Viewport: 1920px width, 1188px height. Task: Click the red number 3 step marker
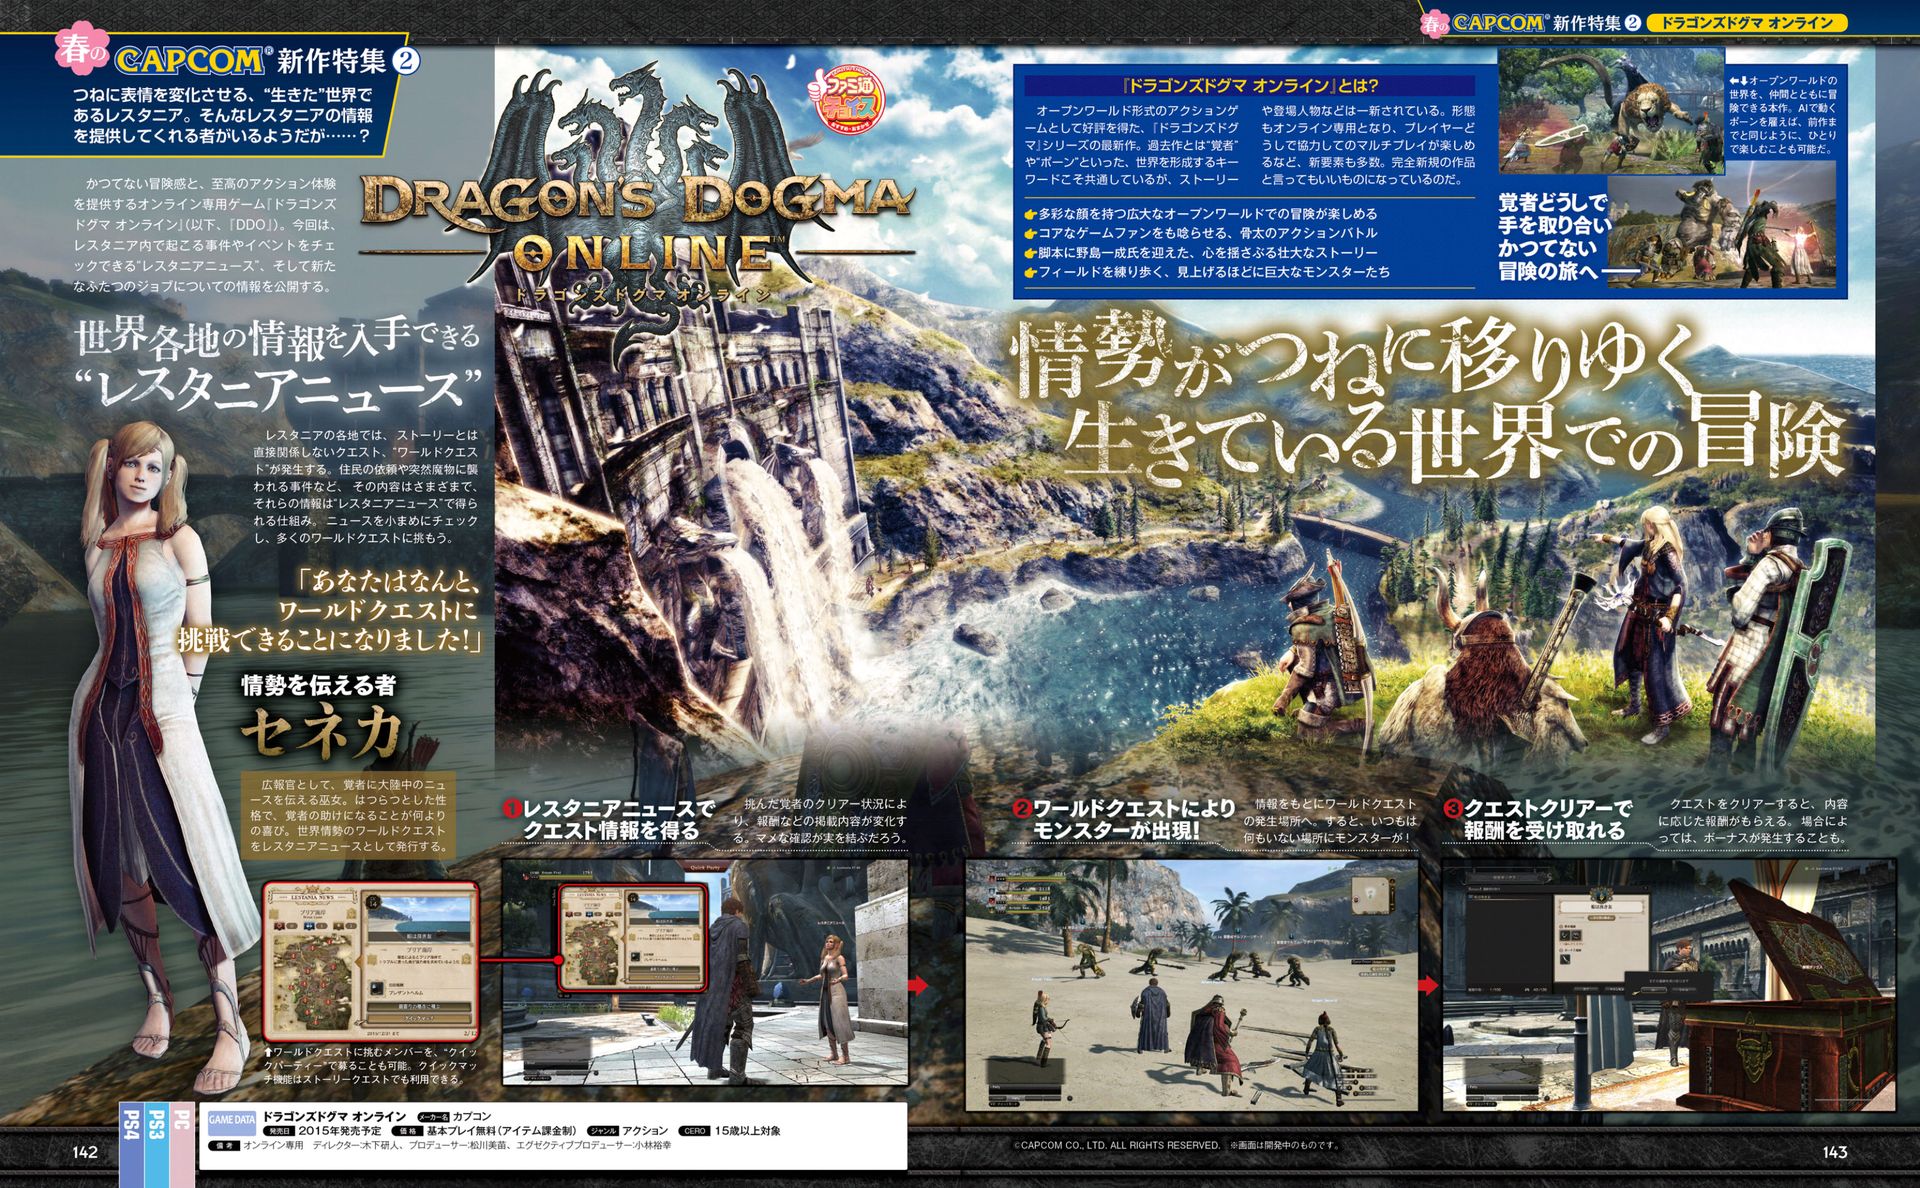(x=1453, y=808)
